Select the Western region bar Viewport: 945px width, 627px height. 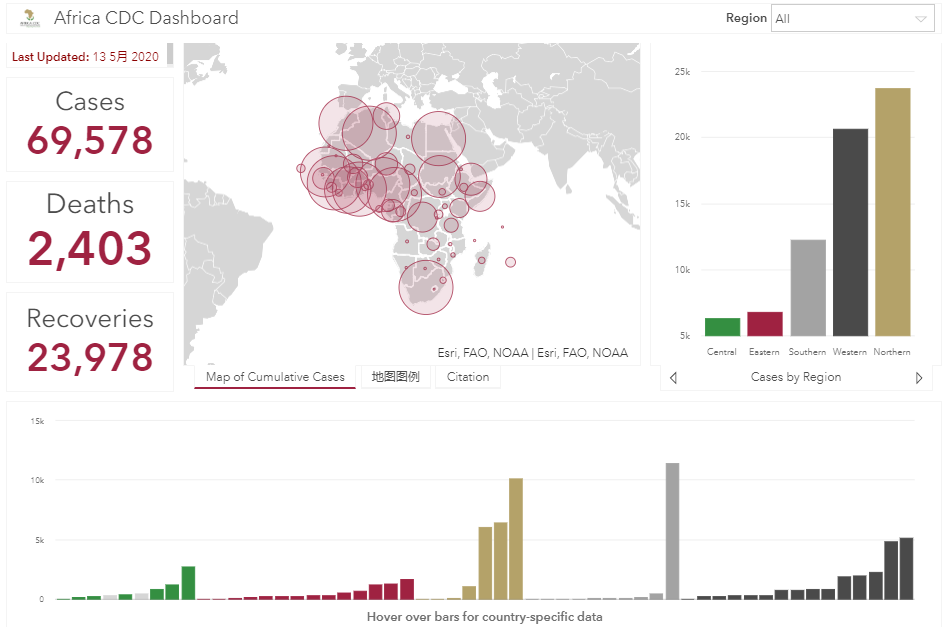[850, 232]
